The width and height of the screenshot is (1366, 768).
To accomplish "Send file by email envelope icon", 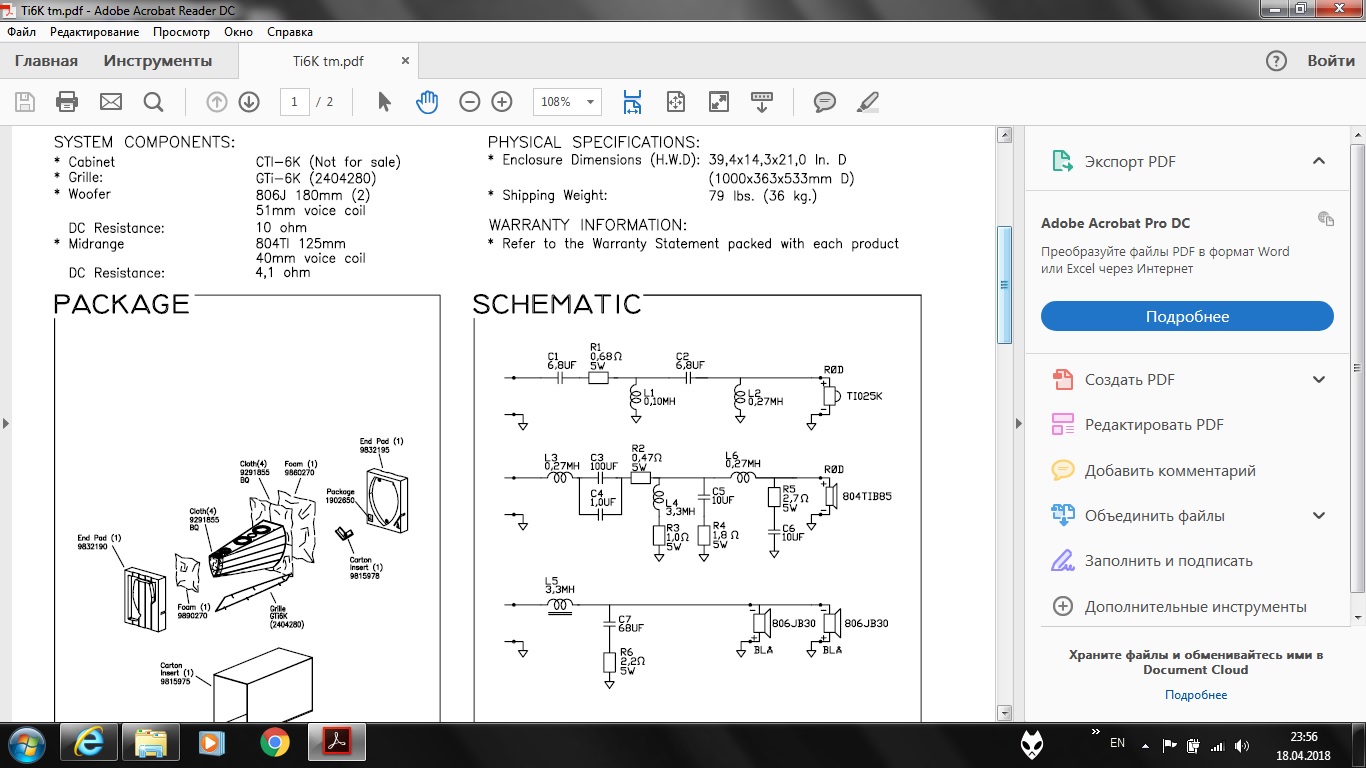I will tap(110, 101).
